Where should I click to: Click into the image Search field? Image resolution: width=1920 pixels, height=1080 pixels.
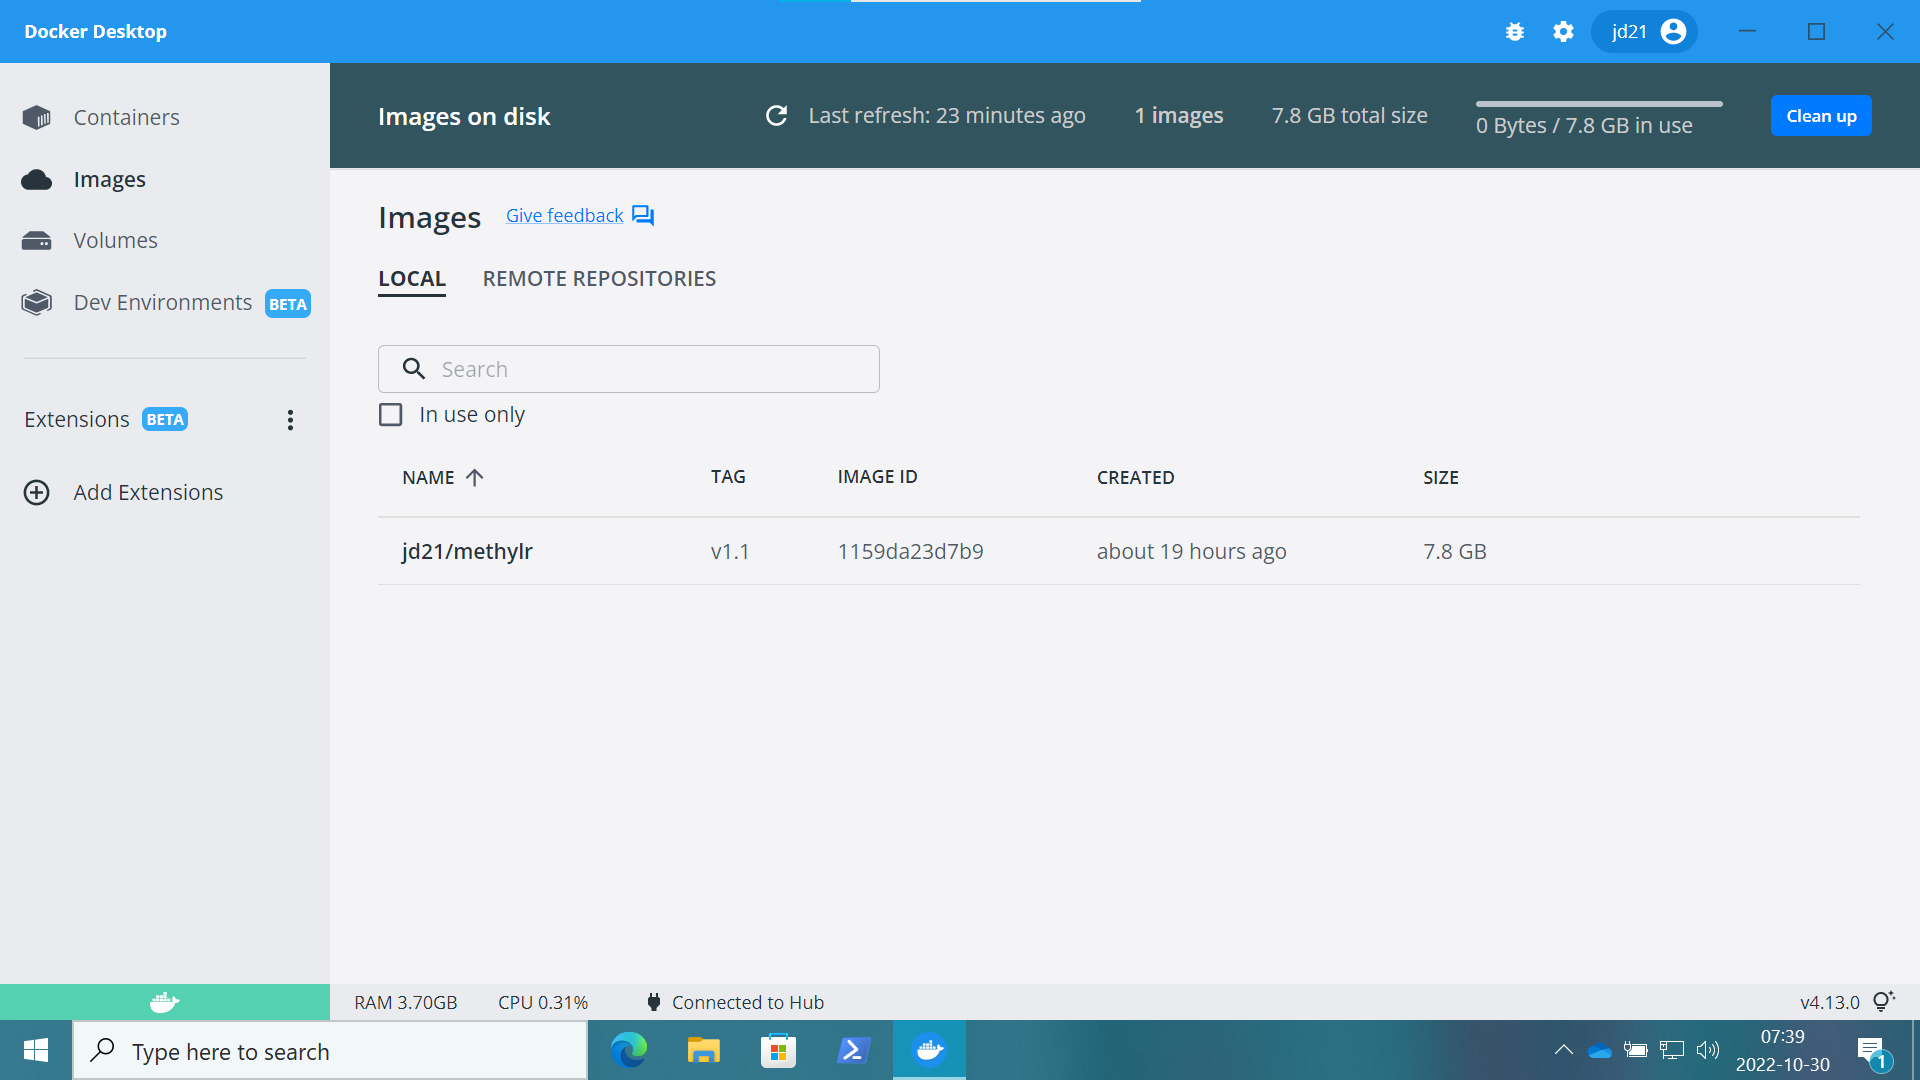(629, 369)
